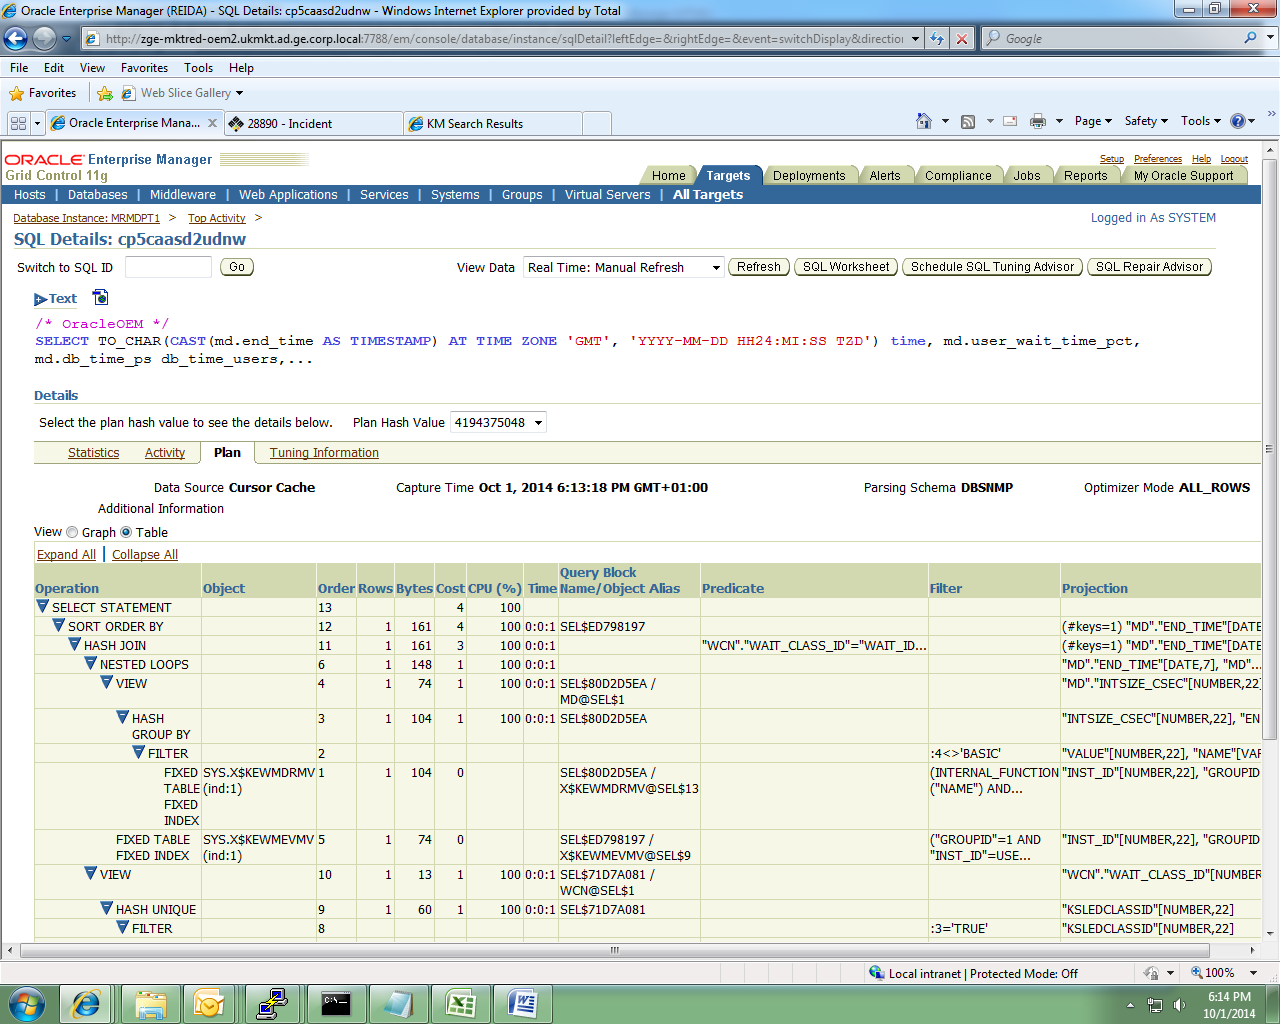Click the Go button

(x=237, y=267)
